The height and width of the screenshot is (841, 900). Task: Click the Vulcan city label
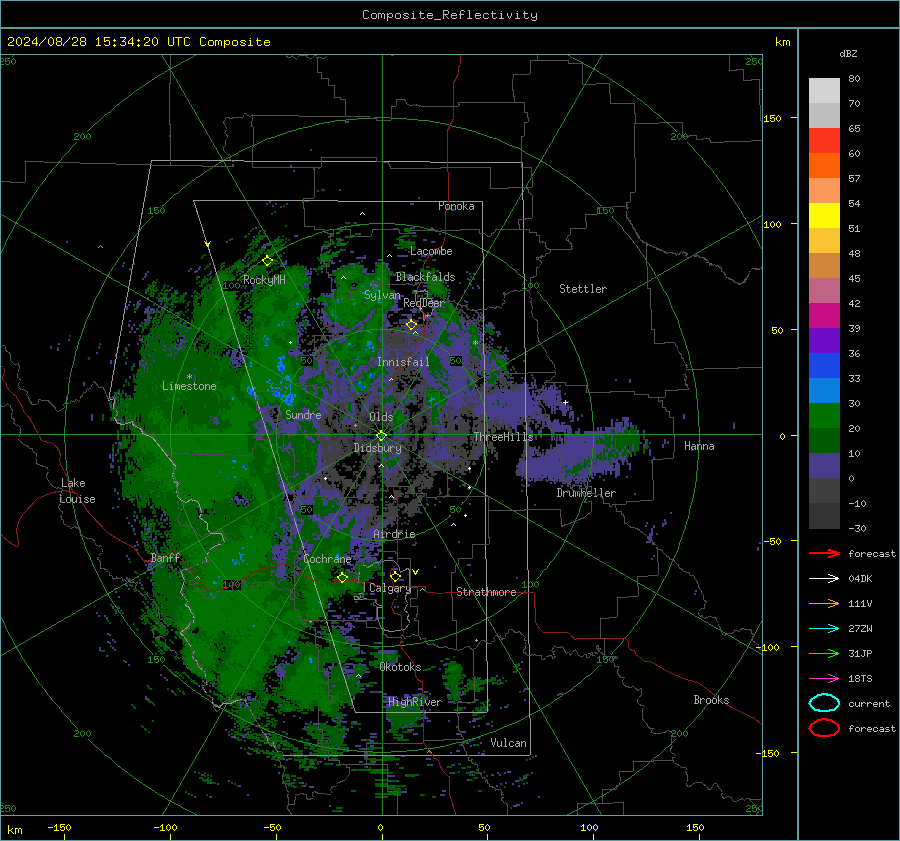click(508, 743)
